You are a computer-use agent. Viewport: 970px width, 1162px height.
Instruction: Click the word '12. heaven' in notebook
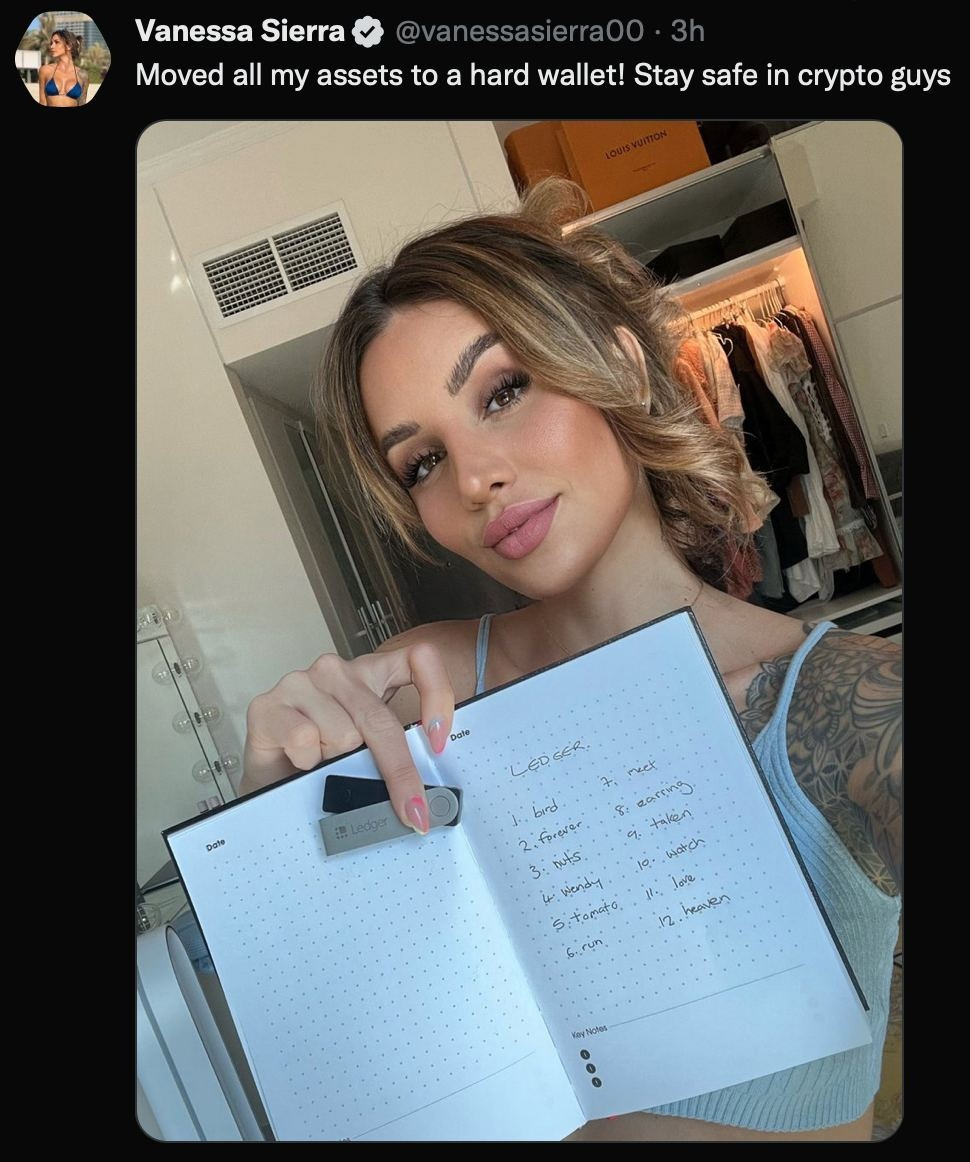point(695,911)
